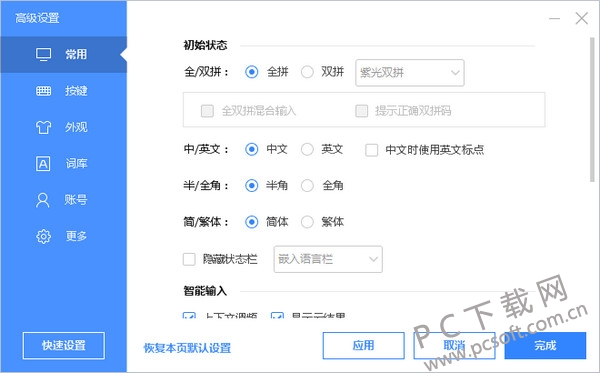Click the 中/英文 label
Viewport: 600px width, 373px height.
point(207,149)
